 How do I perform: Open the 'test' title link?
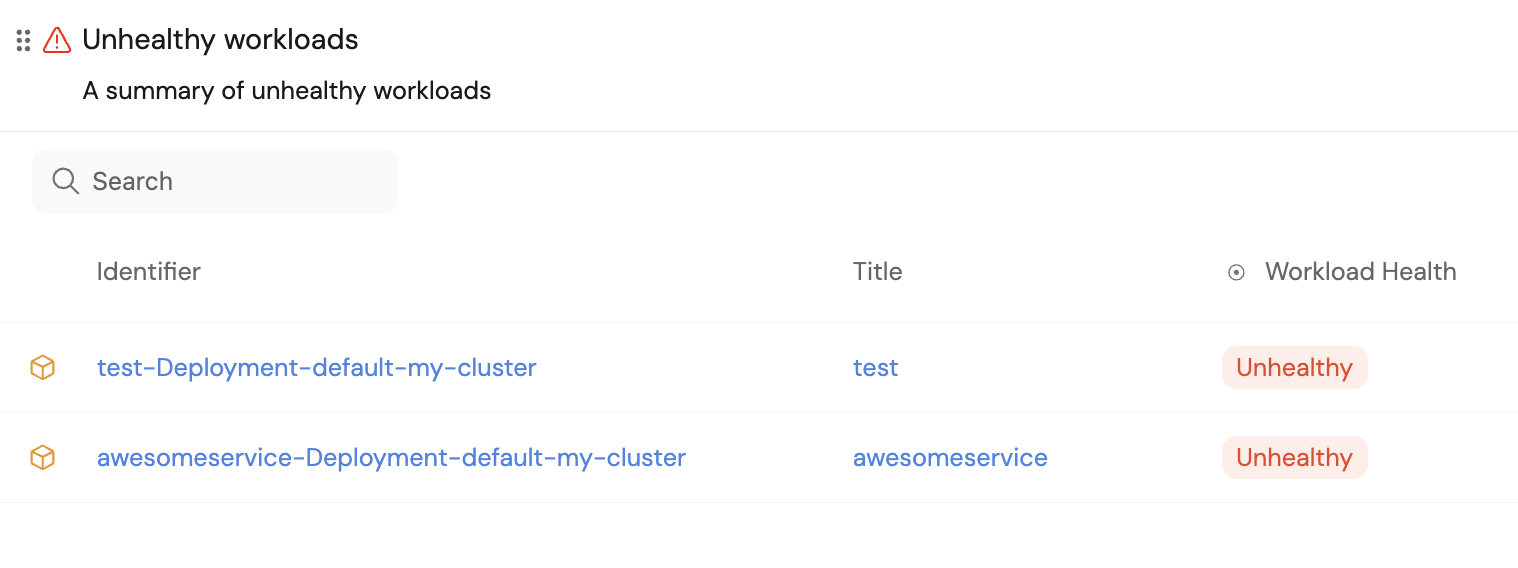[x=875, y=368]
